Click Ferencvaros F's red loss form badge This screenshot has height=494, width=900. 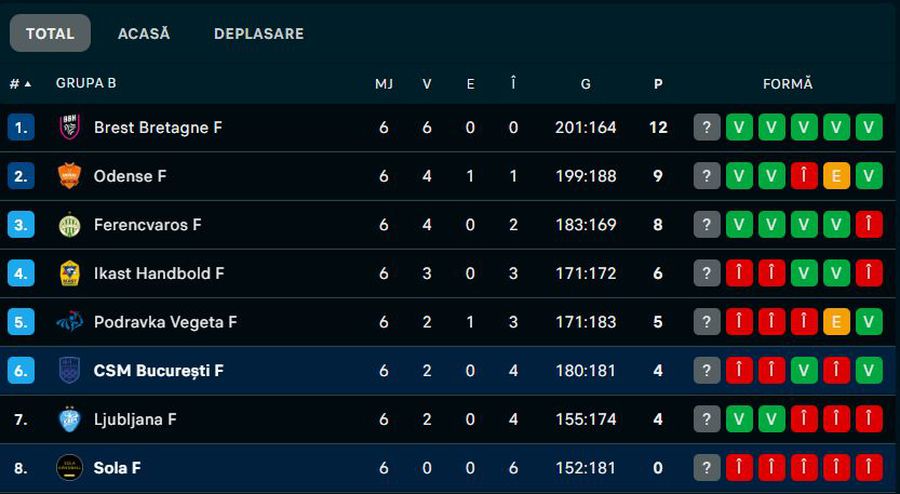coord(869,225)
